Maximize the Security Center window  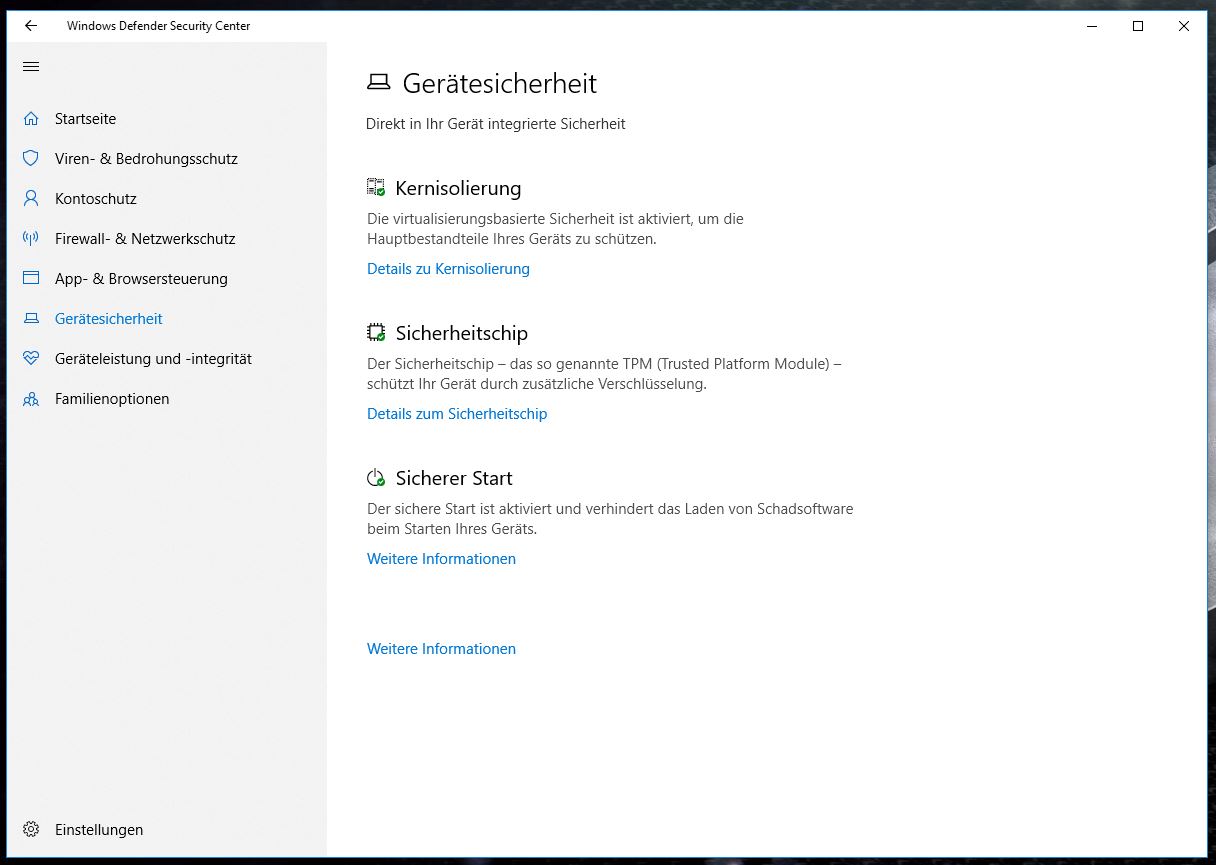pyautogui.click(x=1138, y=26)
